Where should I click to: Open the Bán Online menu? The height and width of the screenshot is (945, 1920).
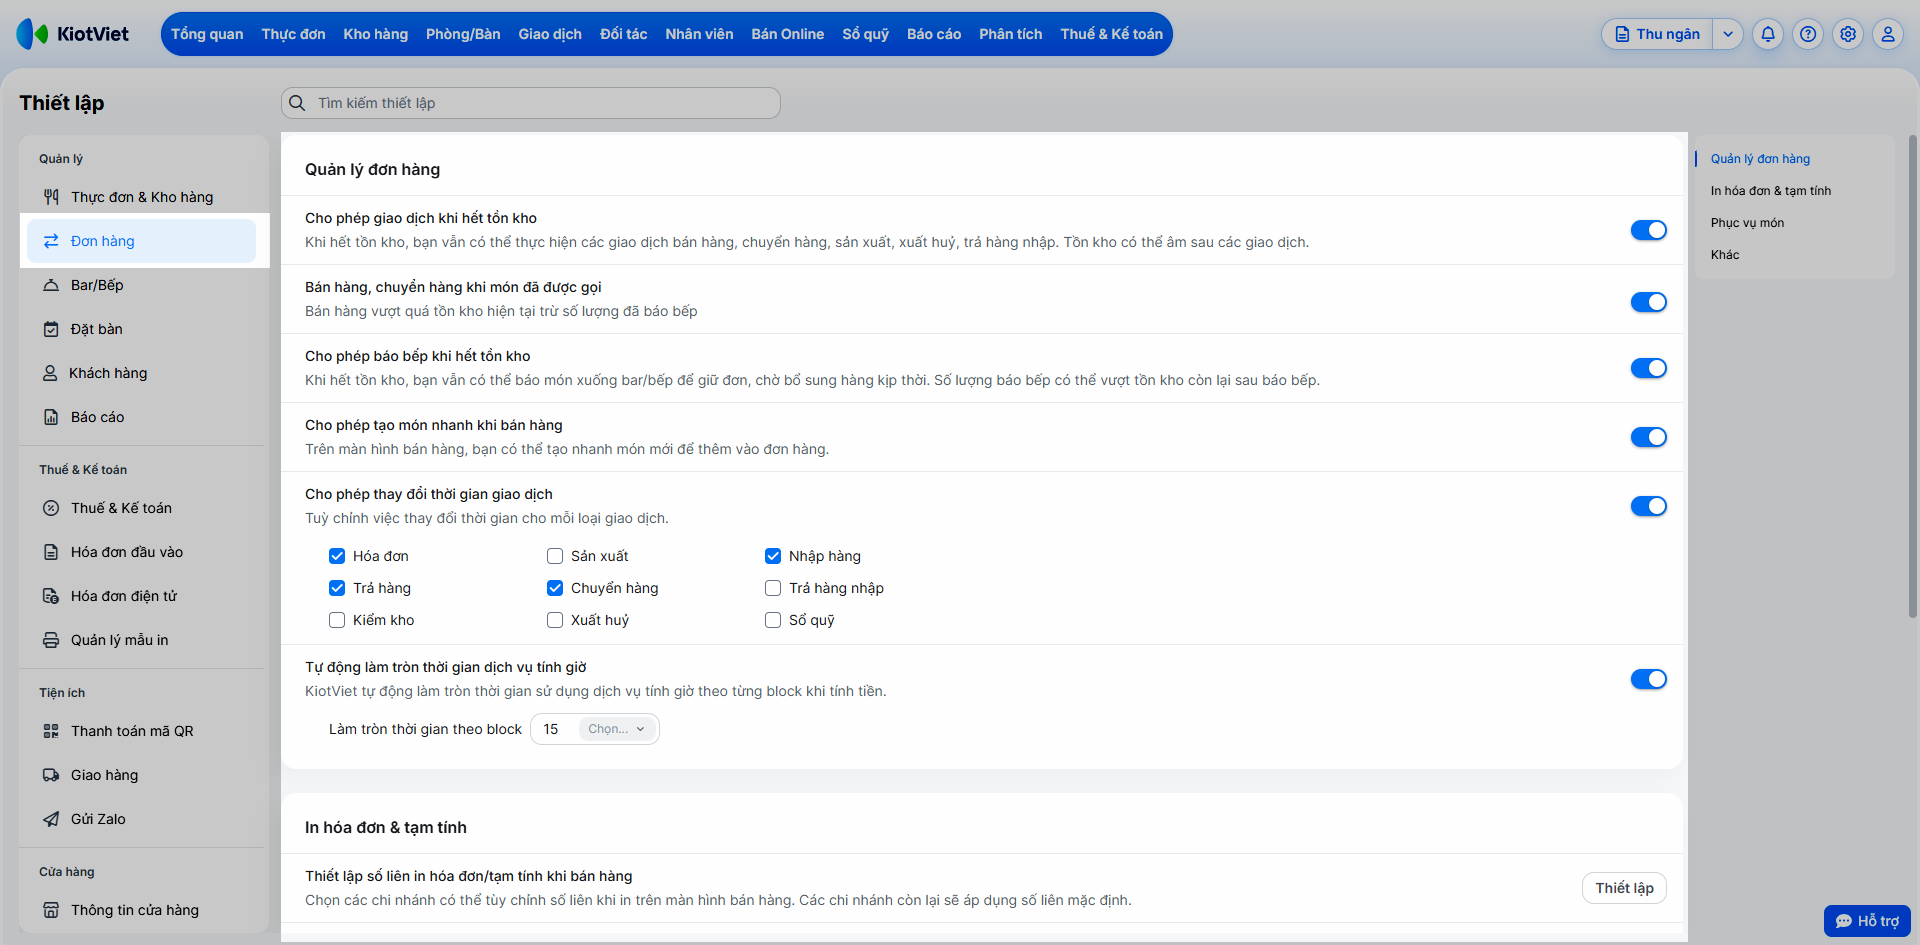(x=788, y=34)
